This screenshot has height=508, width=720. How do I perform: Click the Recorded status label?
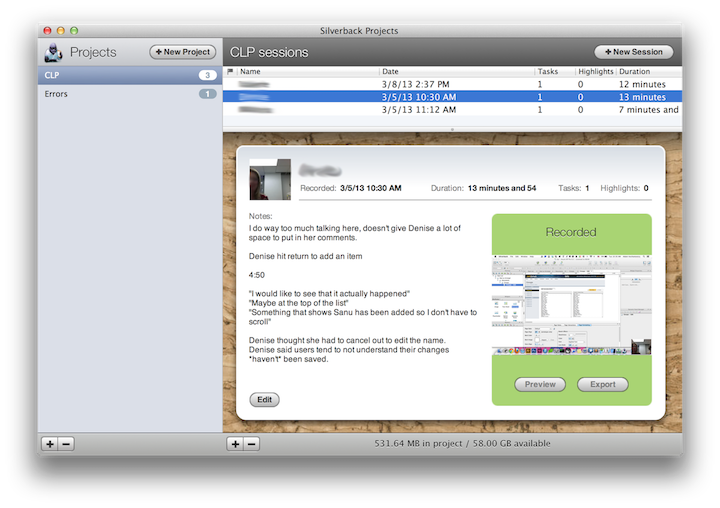click(x=571, y=232)
